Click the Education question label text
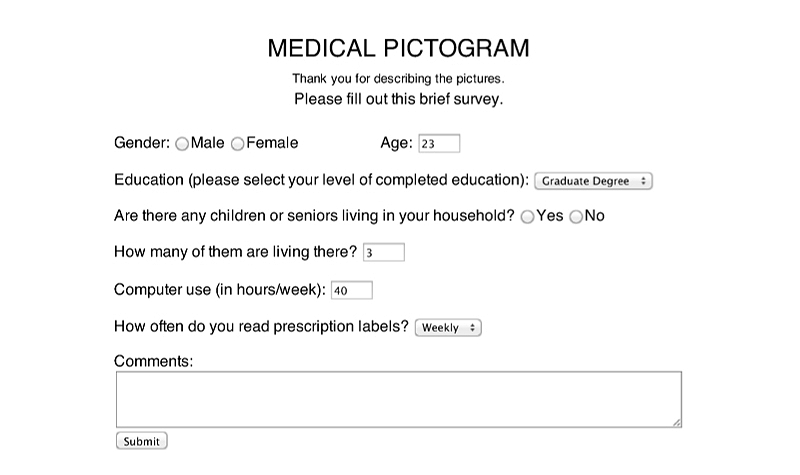800x475 pixels. tap(321, 180)
